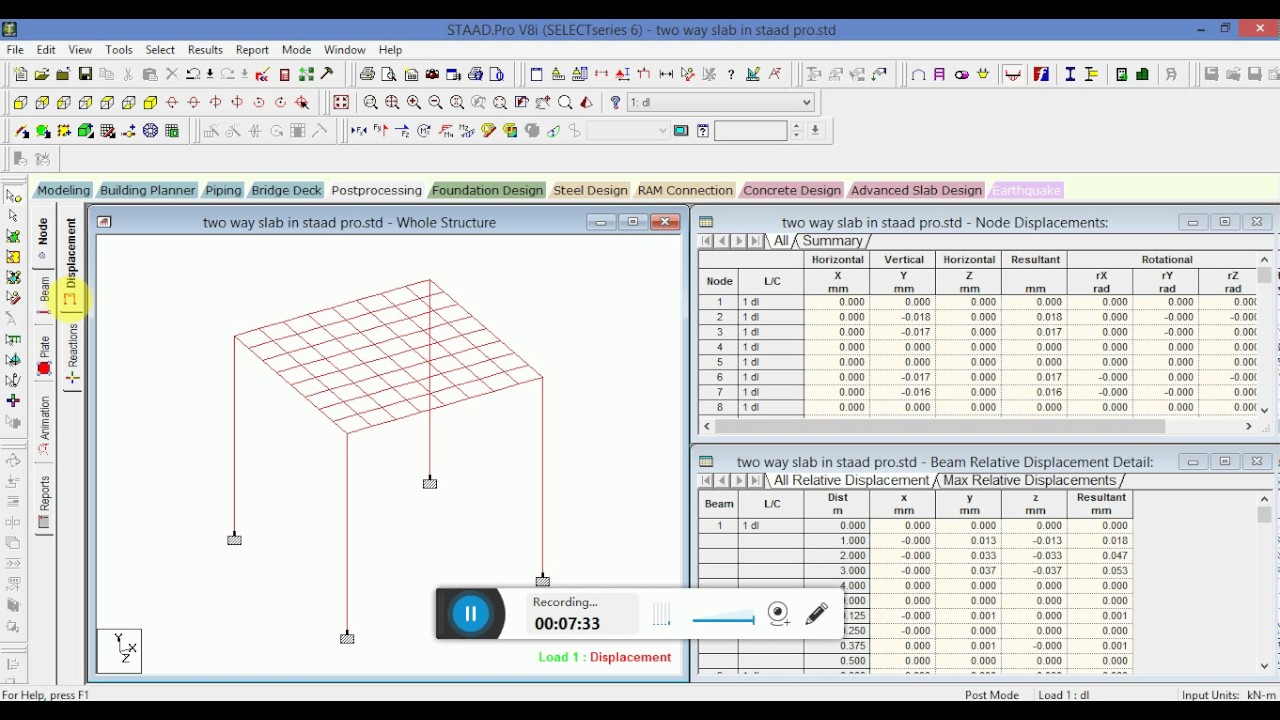1280x720 pixels.
Task: Go to the Concrete Design tab
Action: click(792, 190)
